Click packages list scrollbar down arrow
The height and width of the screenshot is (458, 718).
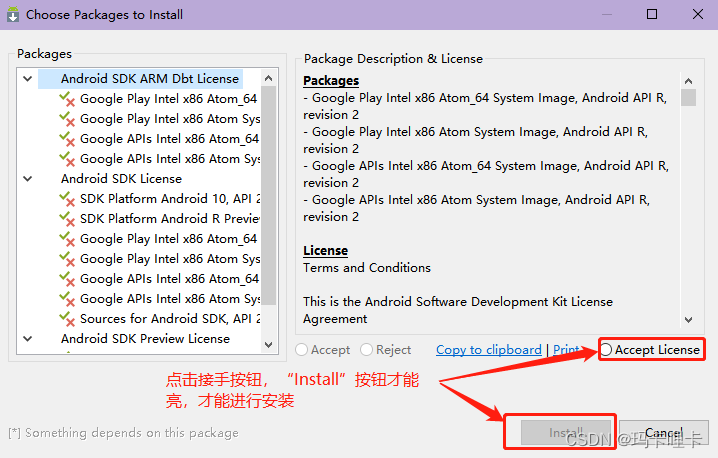point(269,345)
